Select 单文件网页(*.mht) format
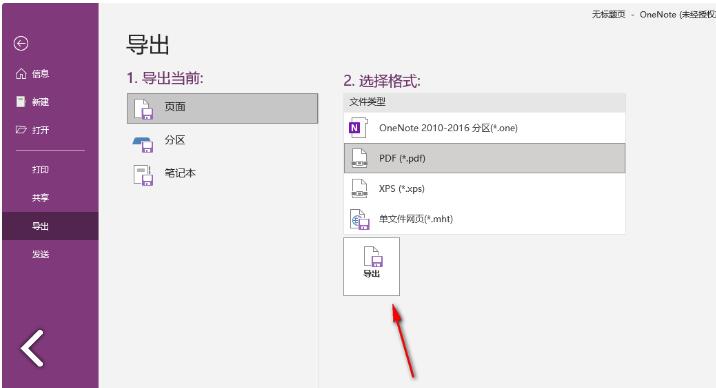Viewport: 716px width, 388px height. 484,219
